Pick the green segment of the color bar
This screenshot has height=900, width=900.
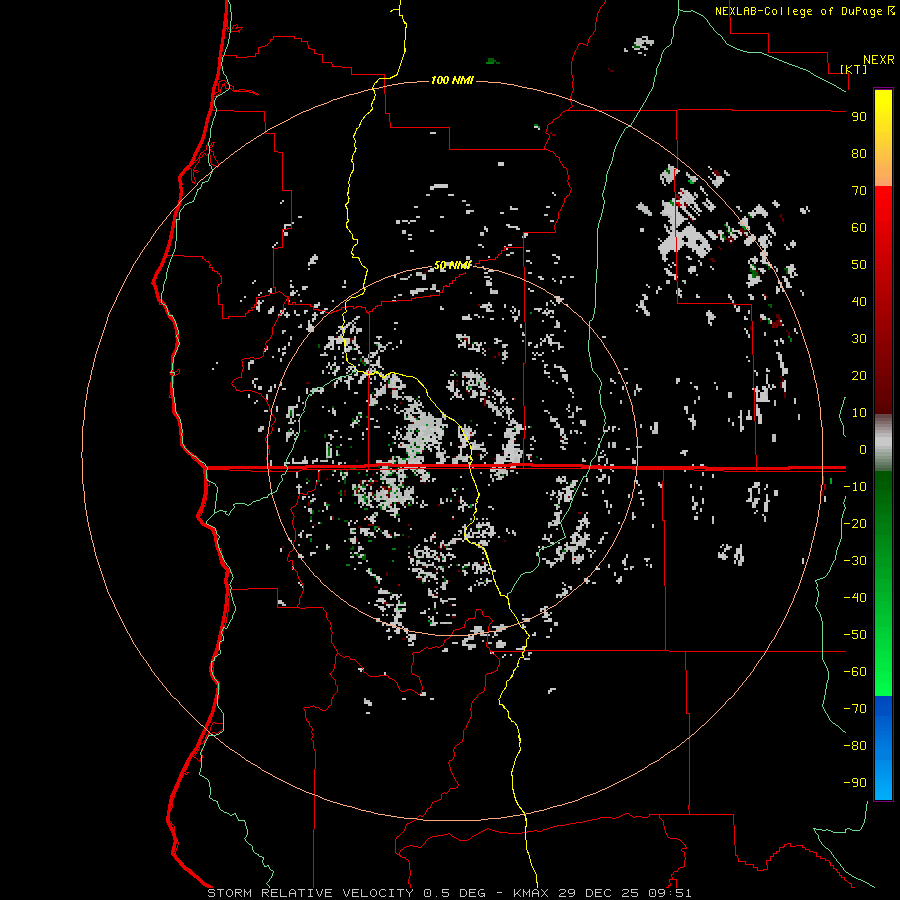(883, 584)
